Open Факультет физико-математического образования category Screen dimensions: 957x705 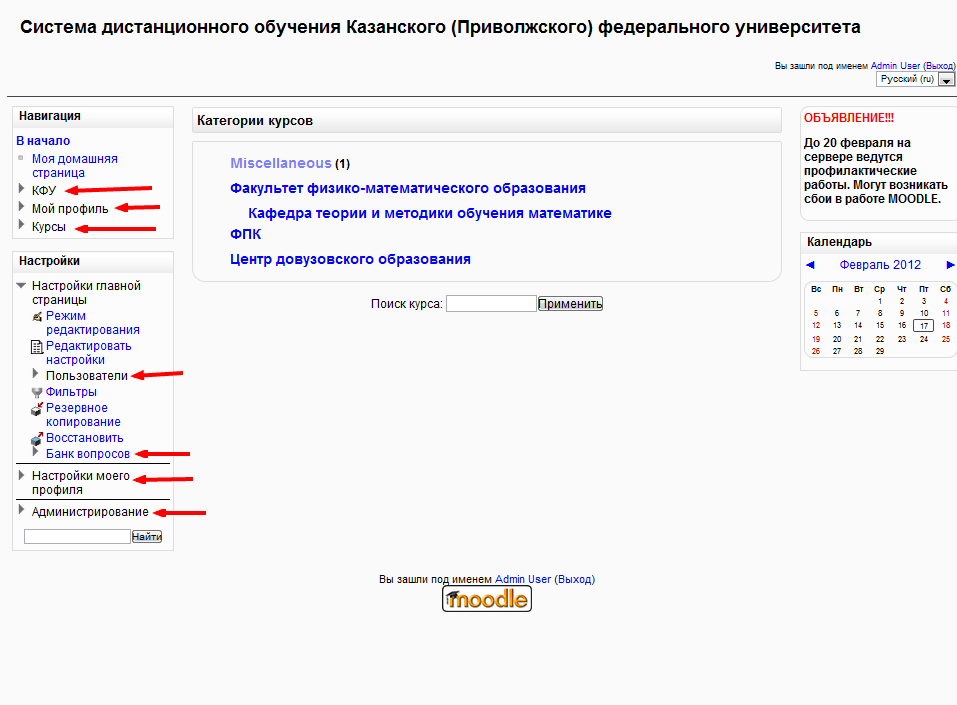click(x=408, y=189)
